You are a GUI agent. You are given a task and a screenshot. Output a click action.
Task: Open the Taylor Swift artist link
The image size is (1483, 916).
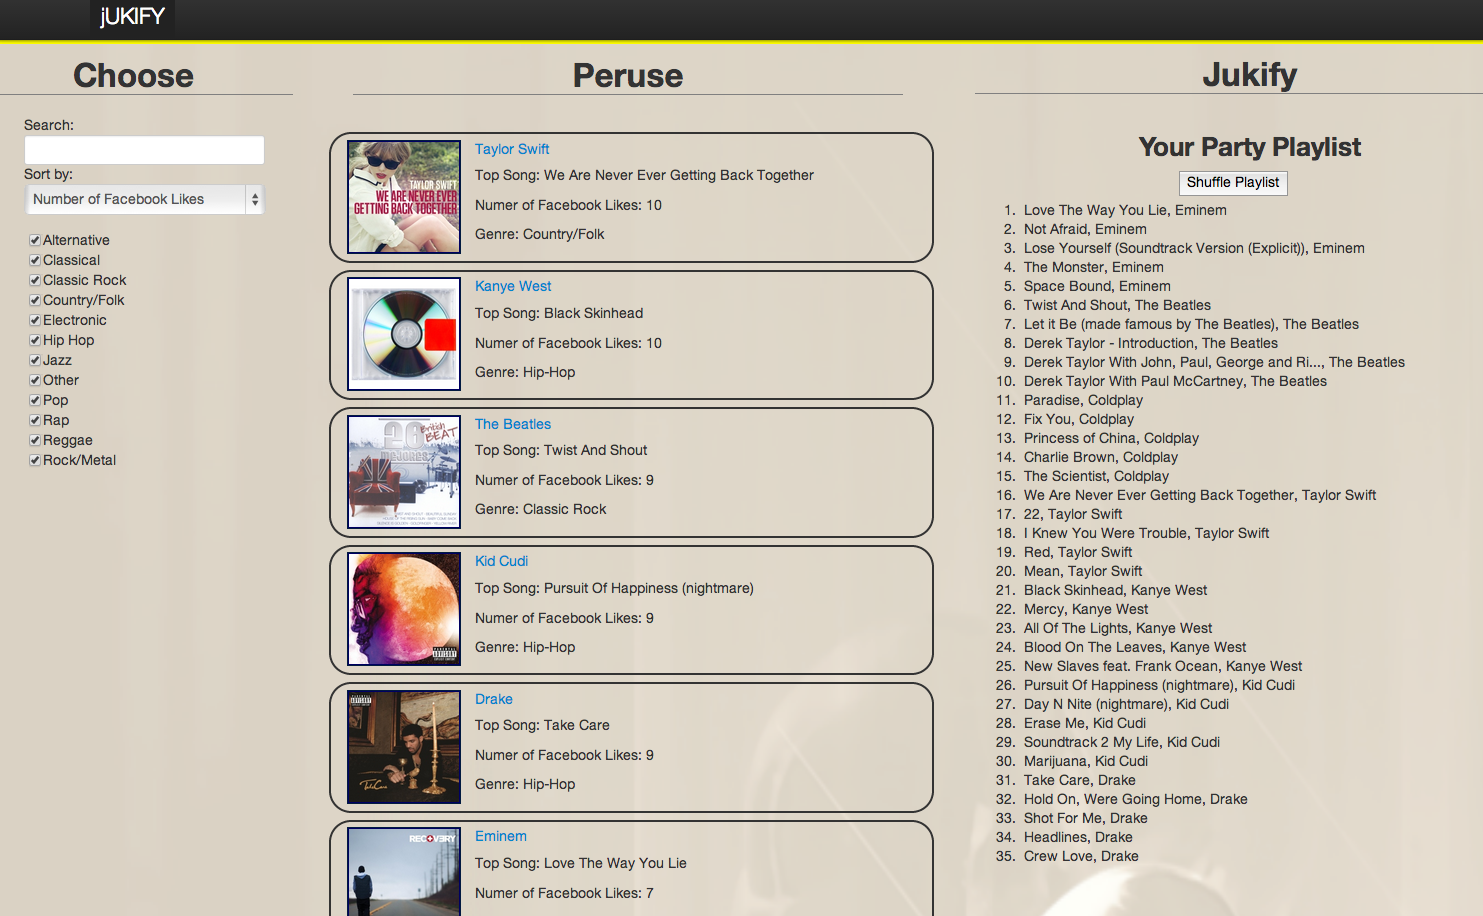coord(512,149)
